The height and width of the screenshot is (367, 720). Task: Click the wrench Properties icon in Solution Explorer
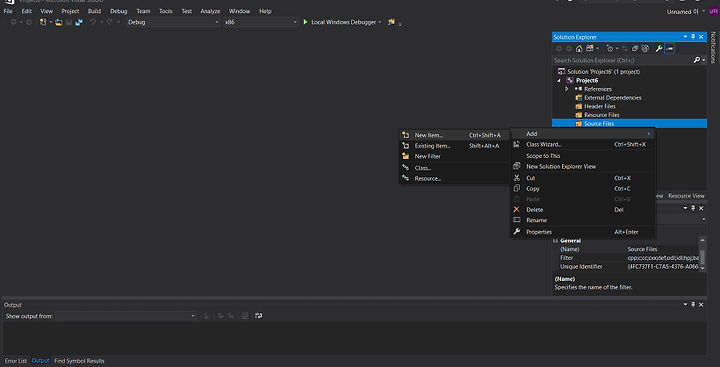pos(659,49)
